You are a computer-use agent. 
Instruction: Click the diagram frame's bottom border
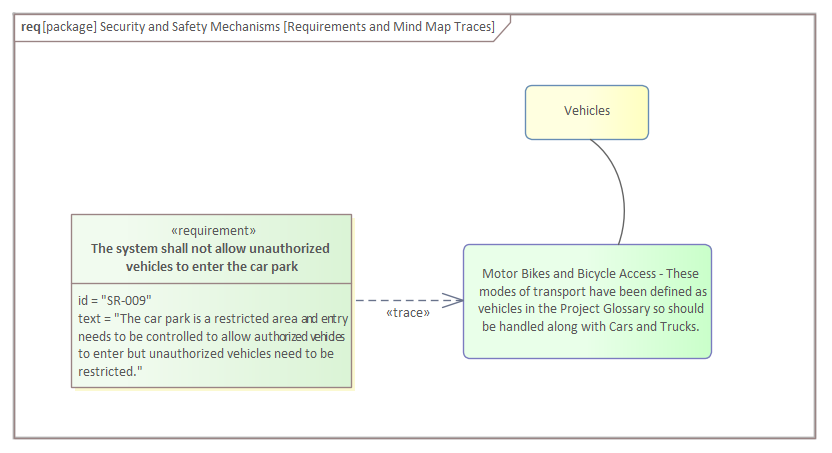pos(415,437)
